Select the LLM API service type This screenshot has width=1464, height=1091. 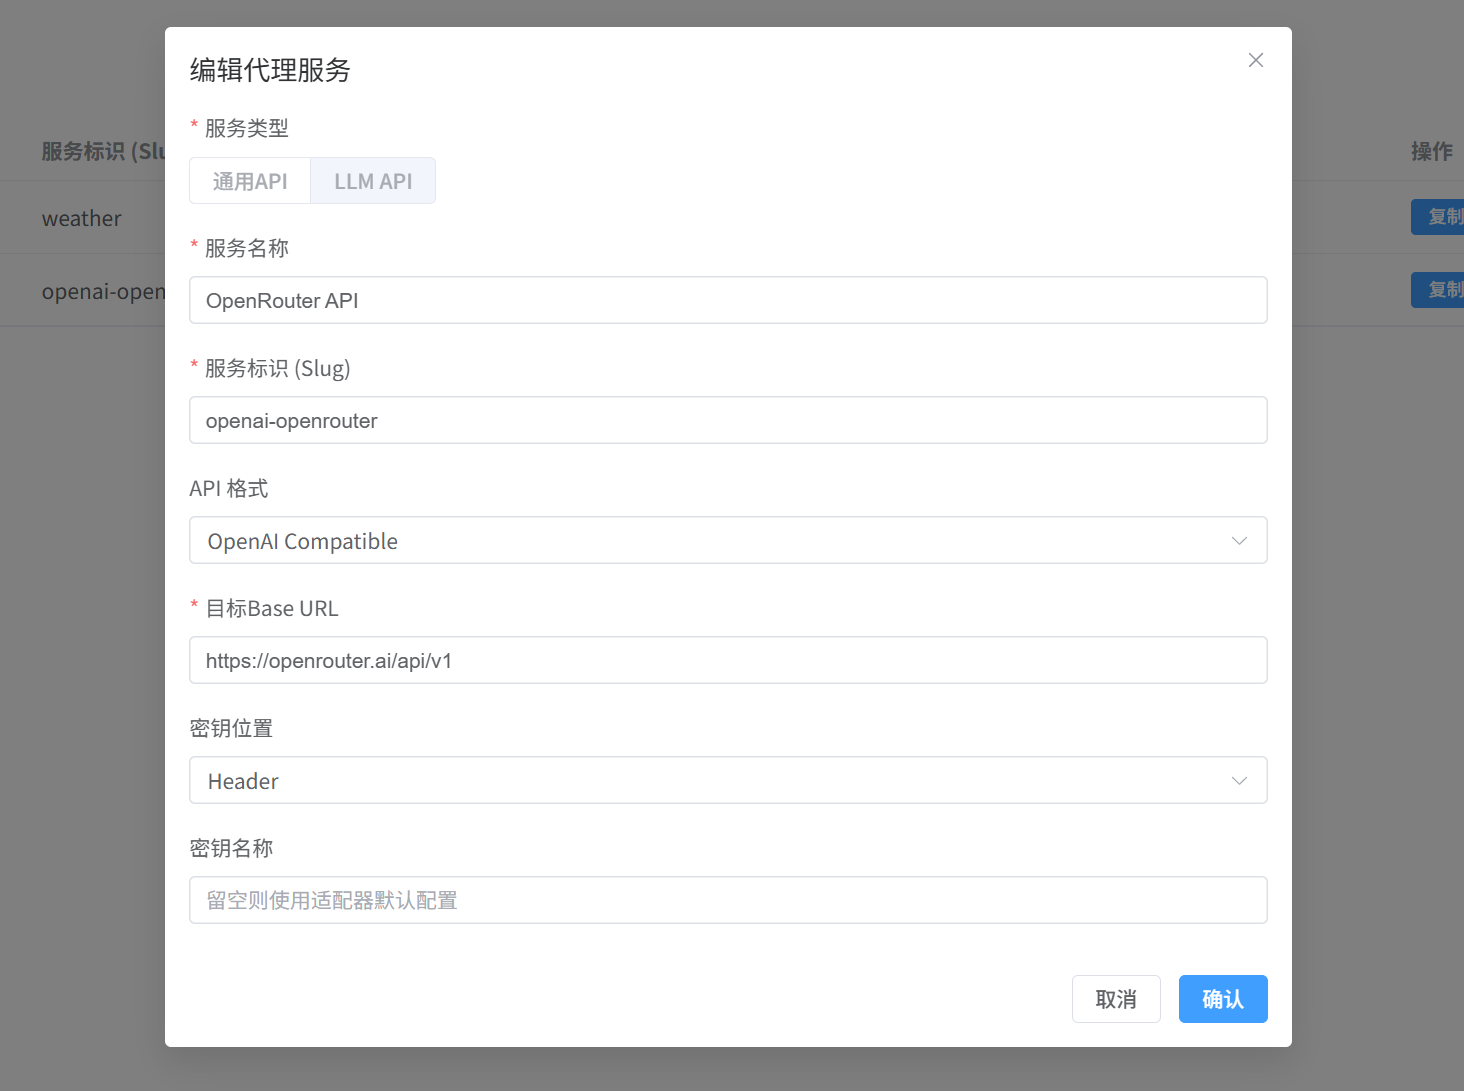click(373, 181)
